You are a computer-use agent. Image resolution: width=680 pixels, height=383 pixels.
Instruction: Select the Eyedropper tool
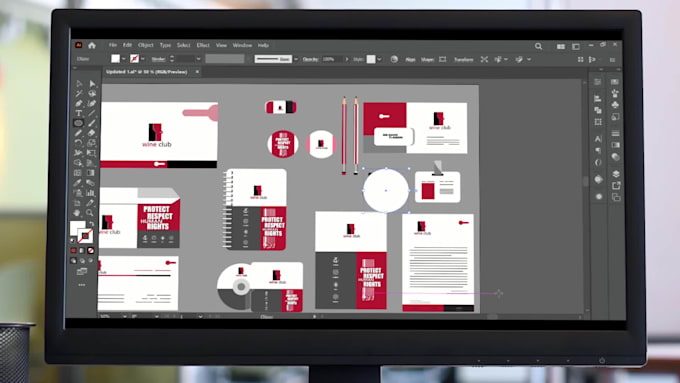tap(78, 183)
